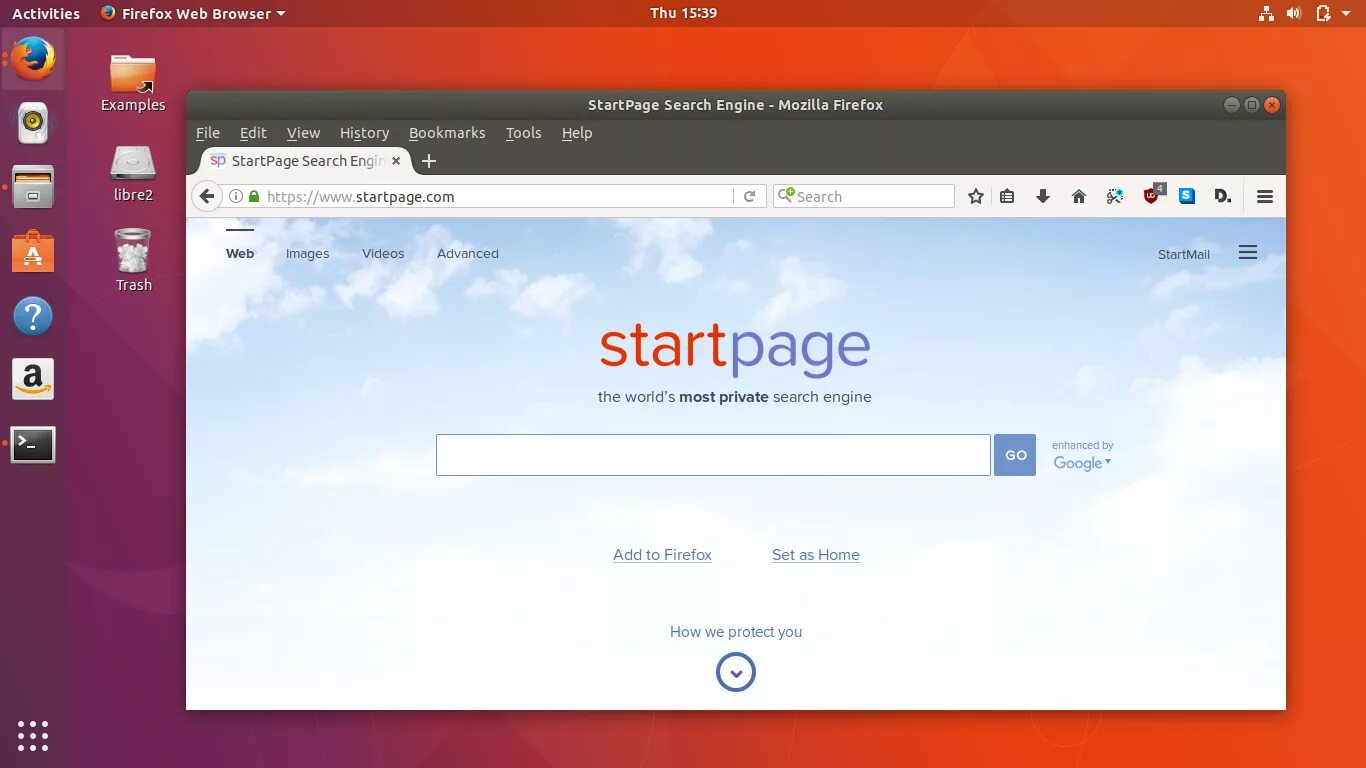
Task: Go to the Firefox home page icon
Action: pyautogui.click(x=1079, y=197)
